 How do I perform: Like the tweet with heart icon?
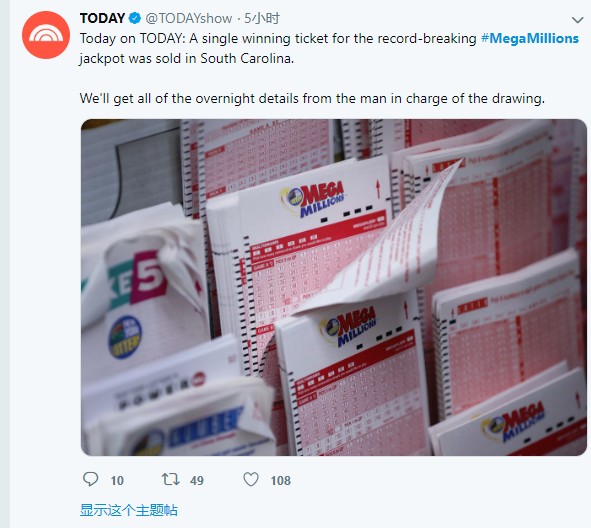(x=251, y=479)
